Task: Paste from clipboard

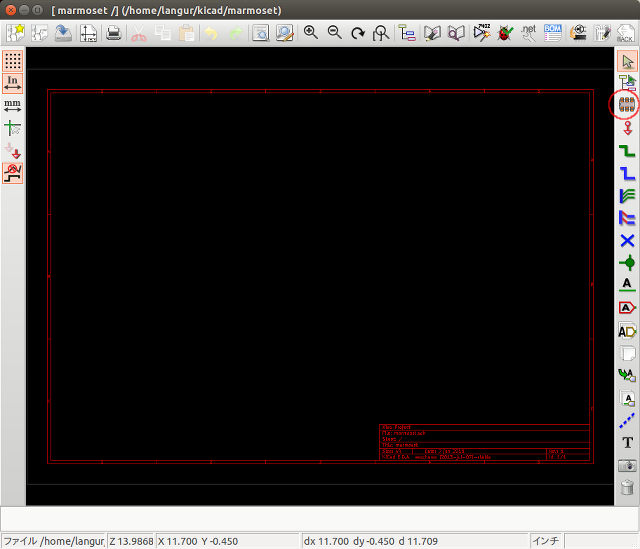Action: pyautogui.click(x=187, y=33)
